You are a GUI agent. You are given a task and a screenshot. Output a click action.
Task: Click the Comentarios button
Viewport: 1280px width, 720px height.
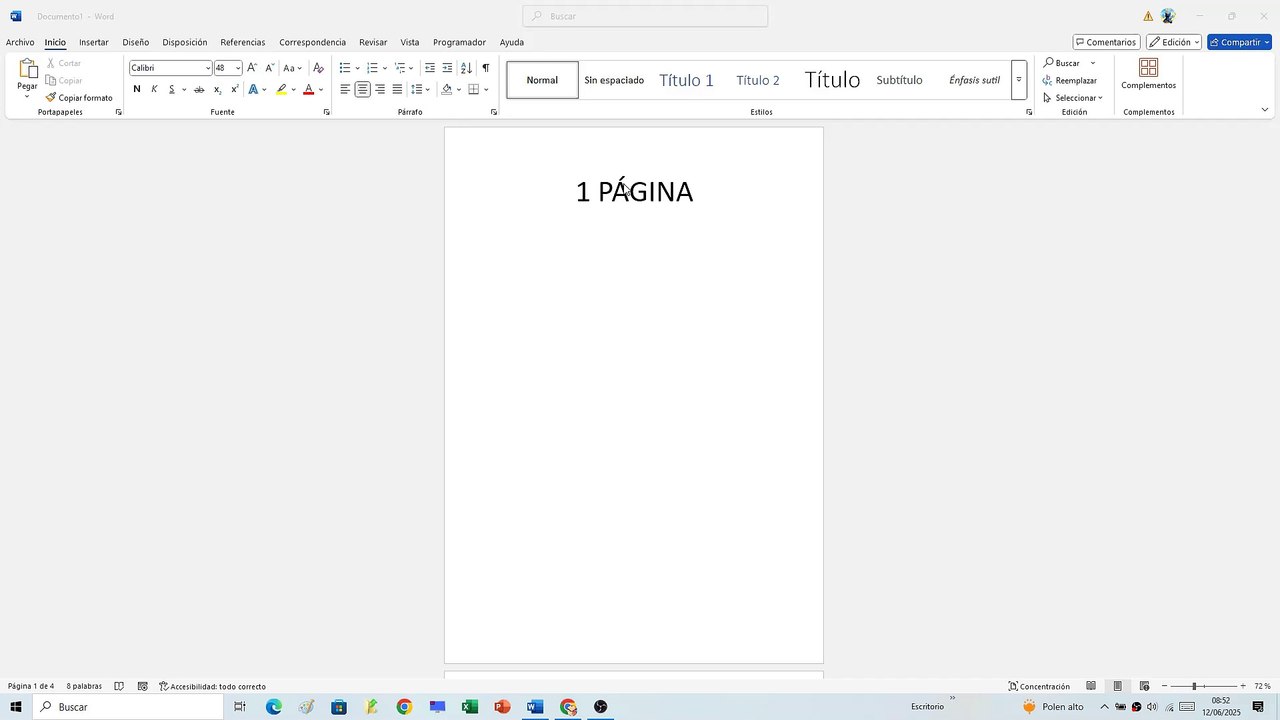click(x=1106, y=42)
